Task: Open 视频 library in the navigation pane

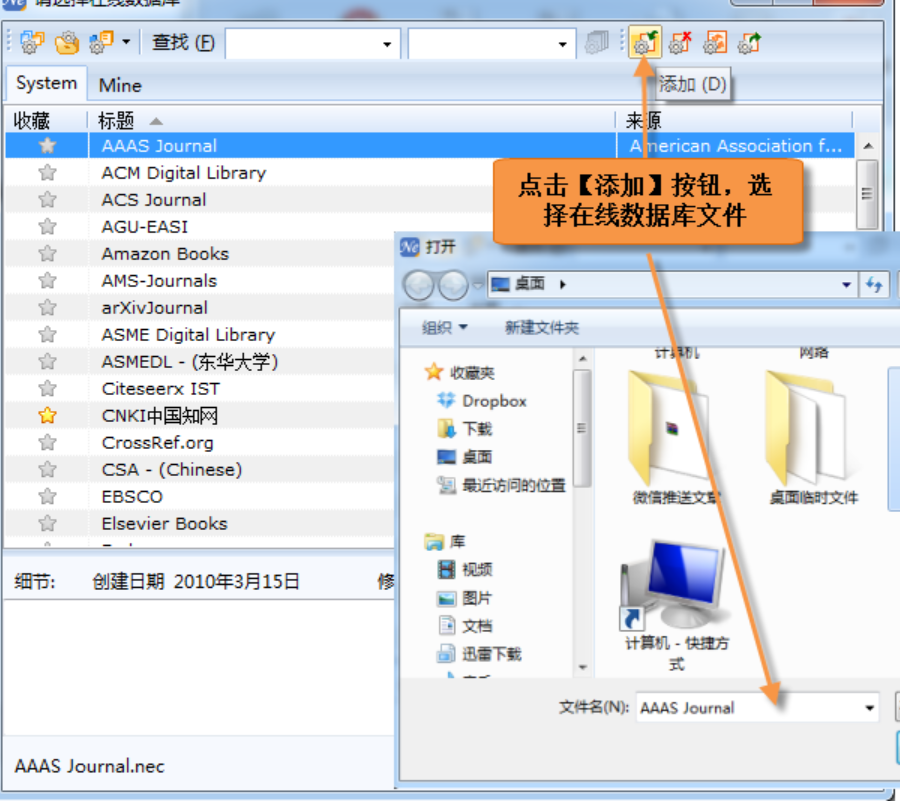Action: [x=465, y=569]
